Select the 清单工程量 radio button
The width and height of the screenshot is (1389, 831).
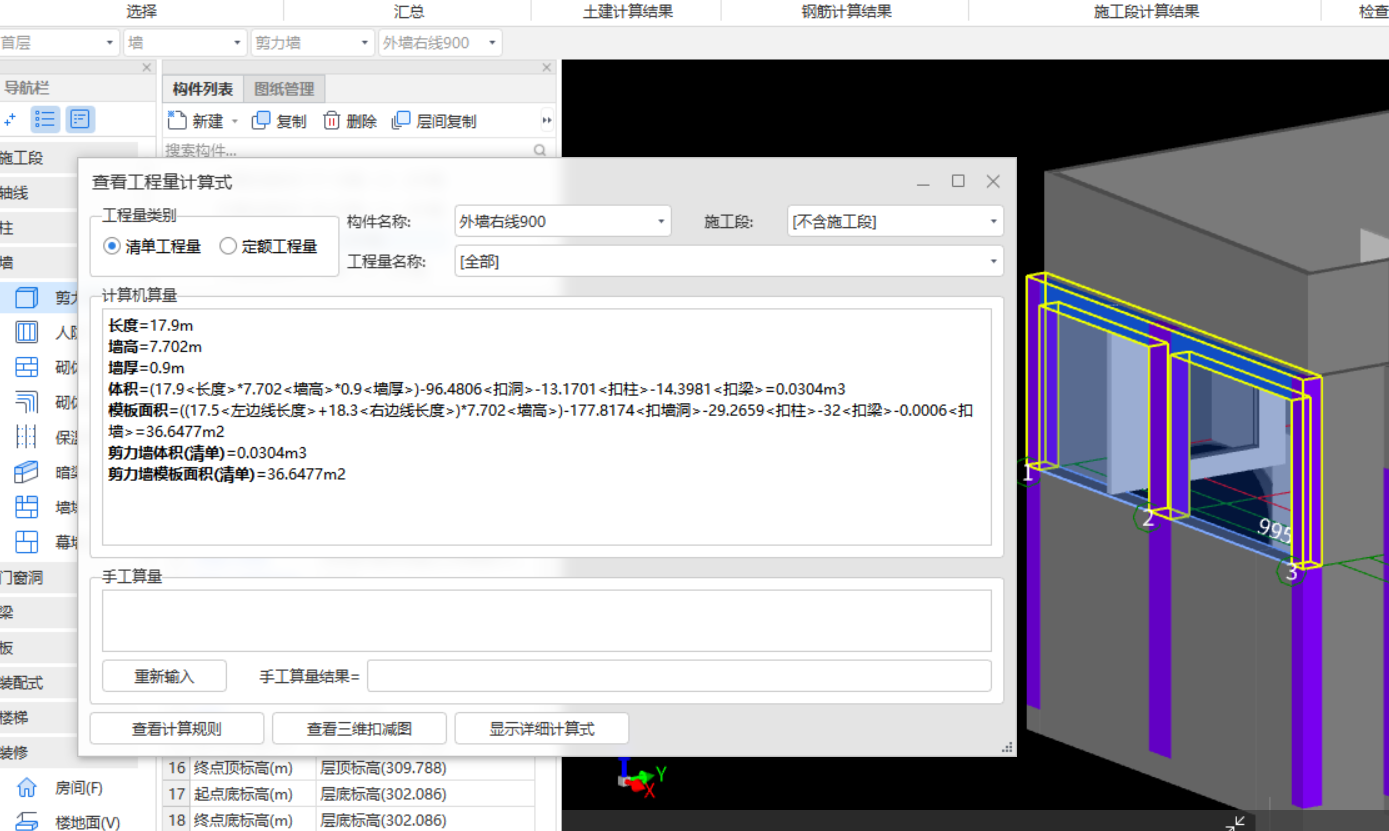tap(112, 246)
